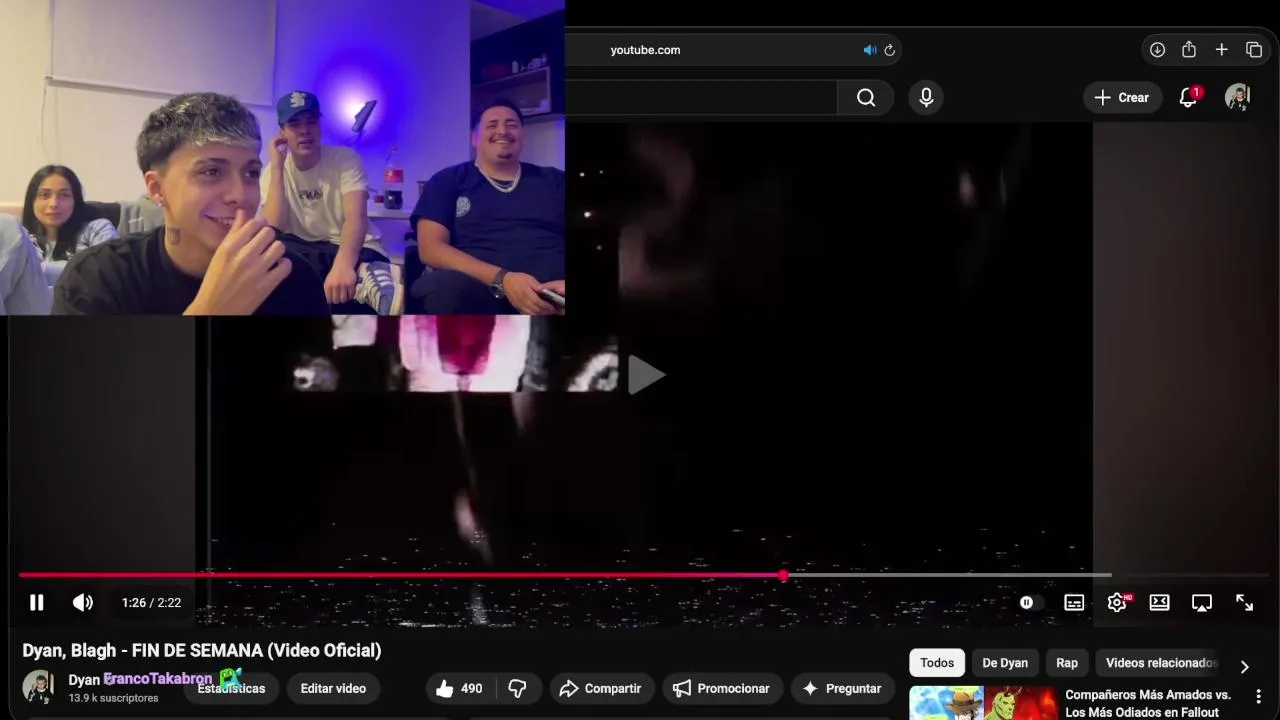Screen dimensions: 1280x720
Task: Click the Promocionar button
Action: (x=721, y=688)
